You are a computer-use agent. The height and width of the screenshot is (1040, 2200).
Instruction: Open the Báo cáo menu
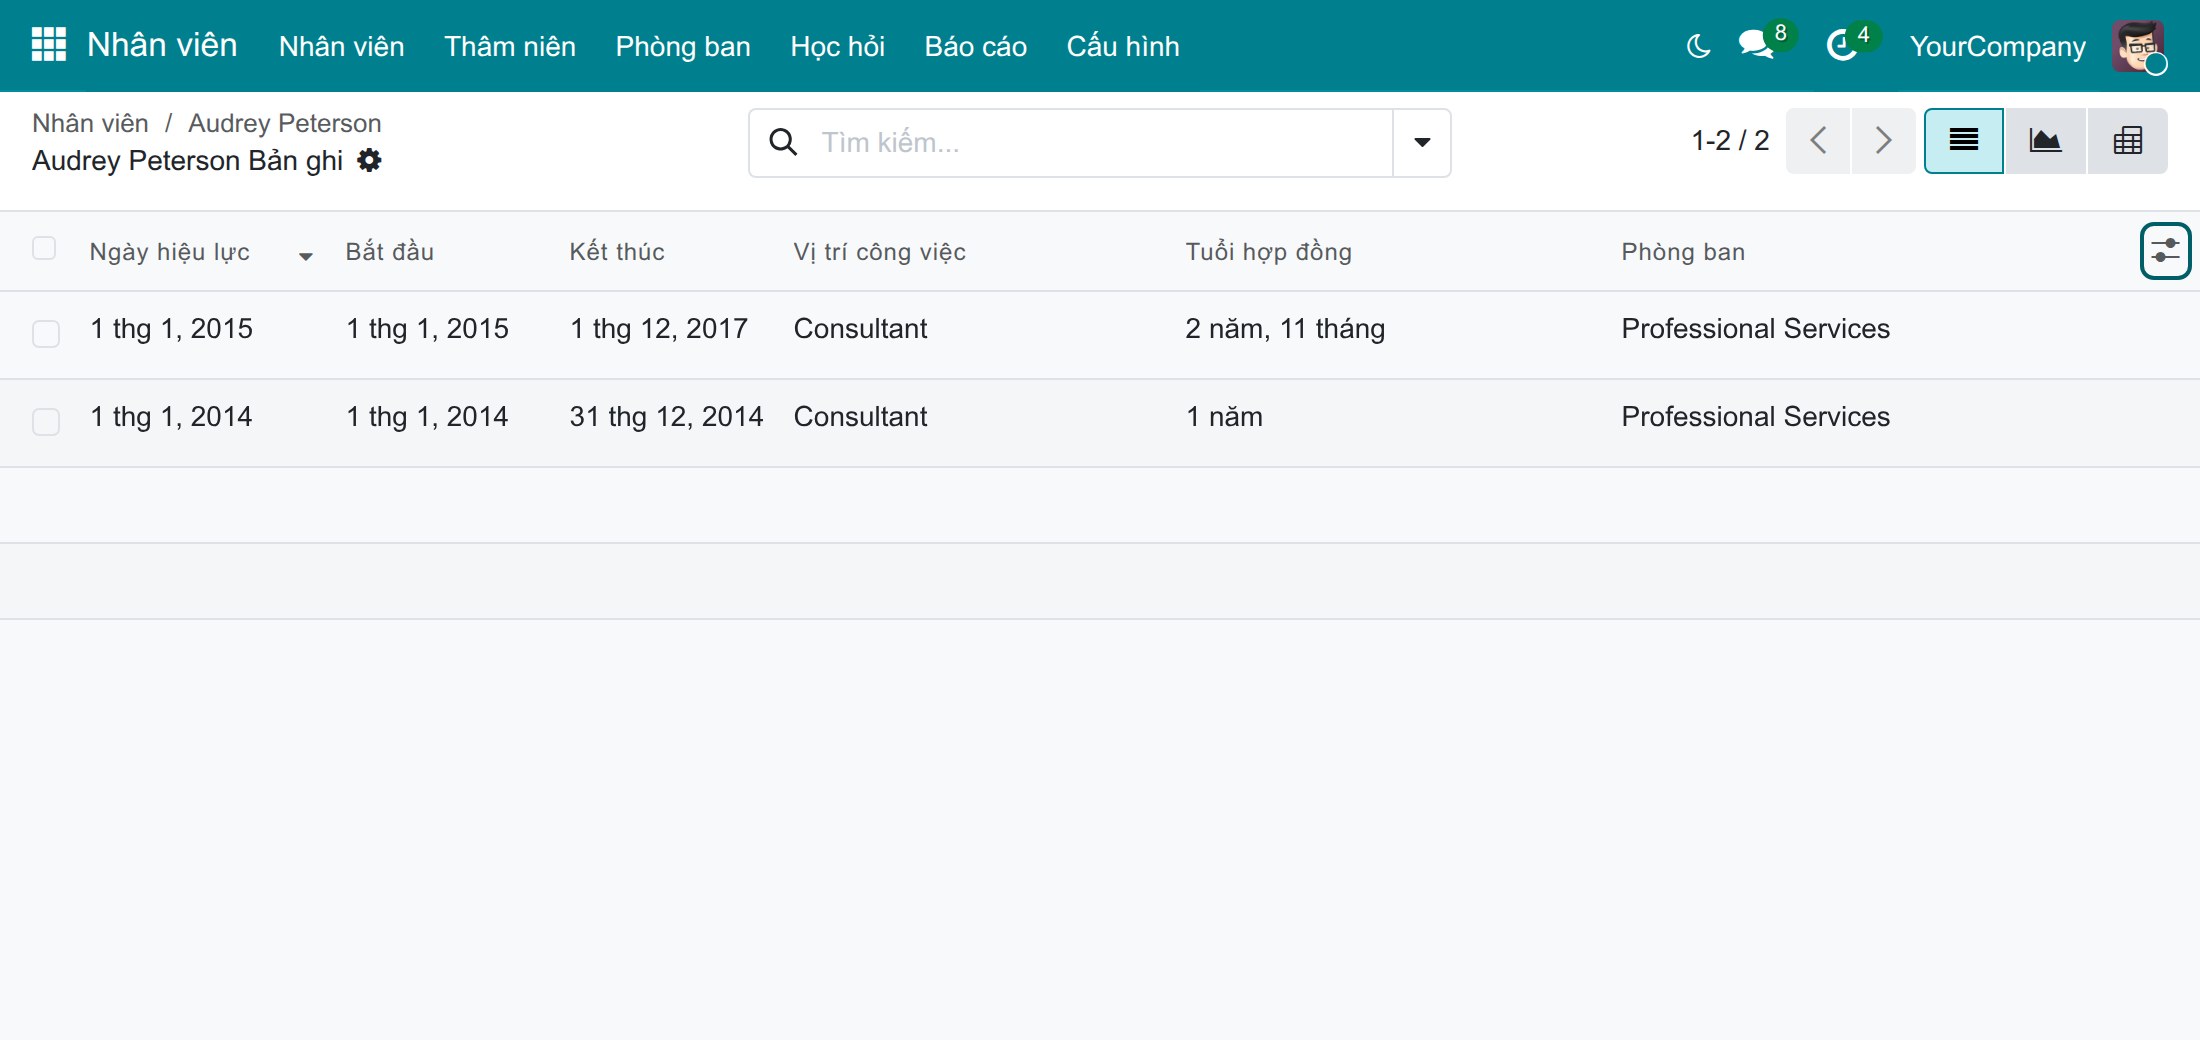coord(975,46)
